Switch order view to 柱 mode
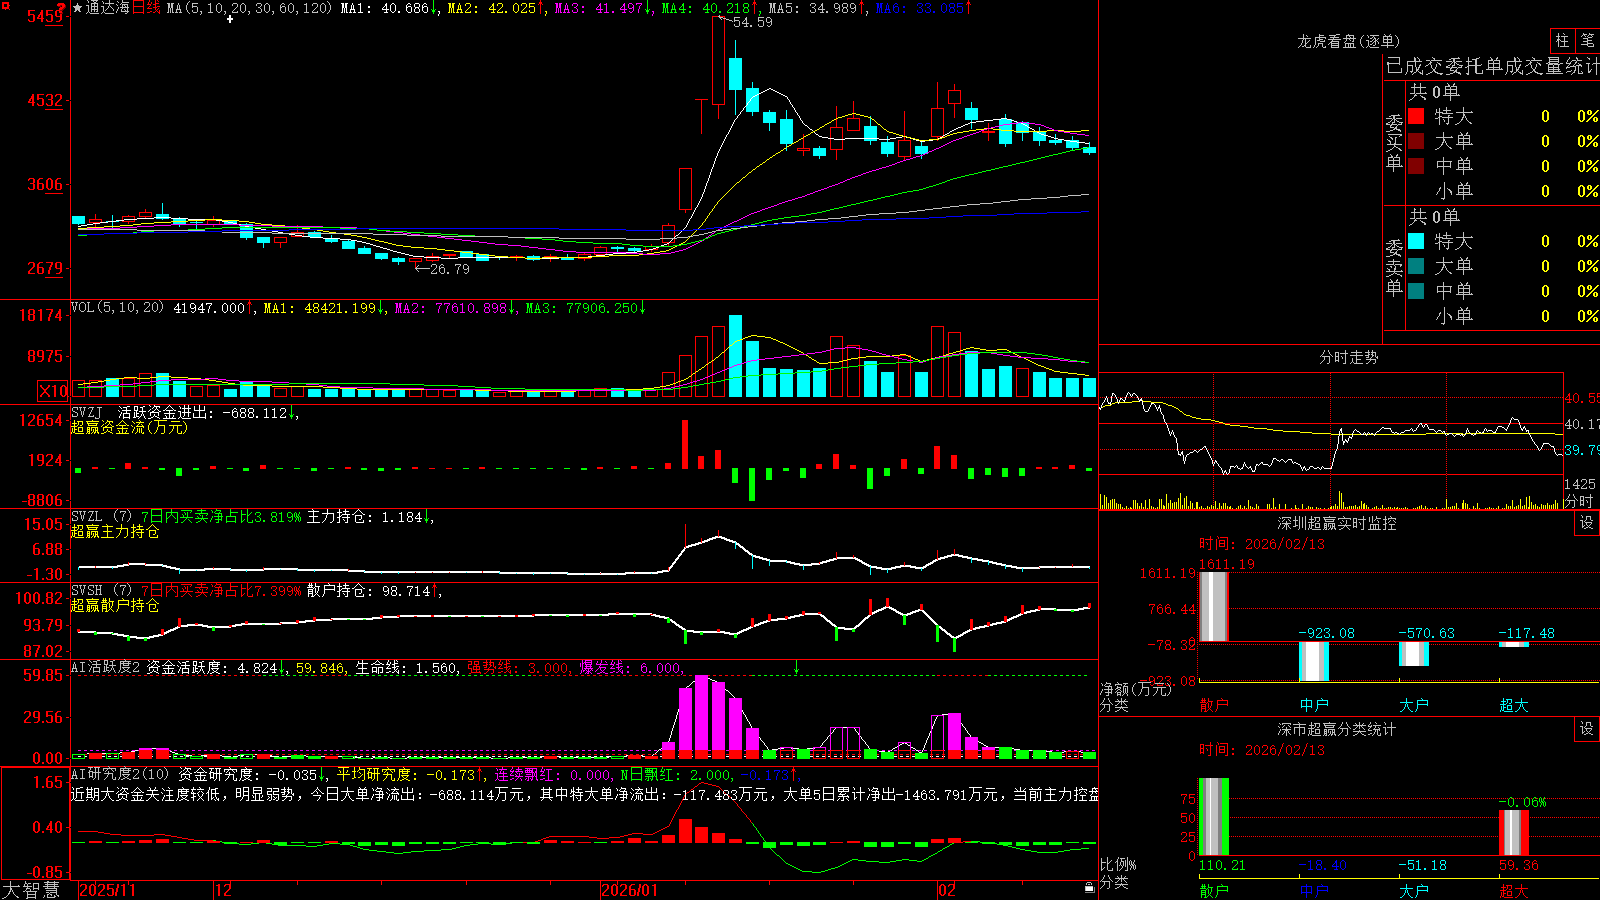Viewport: 1600px width, 900px height. point(1562,41)
